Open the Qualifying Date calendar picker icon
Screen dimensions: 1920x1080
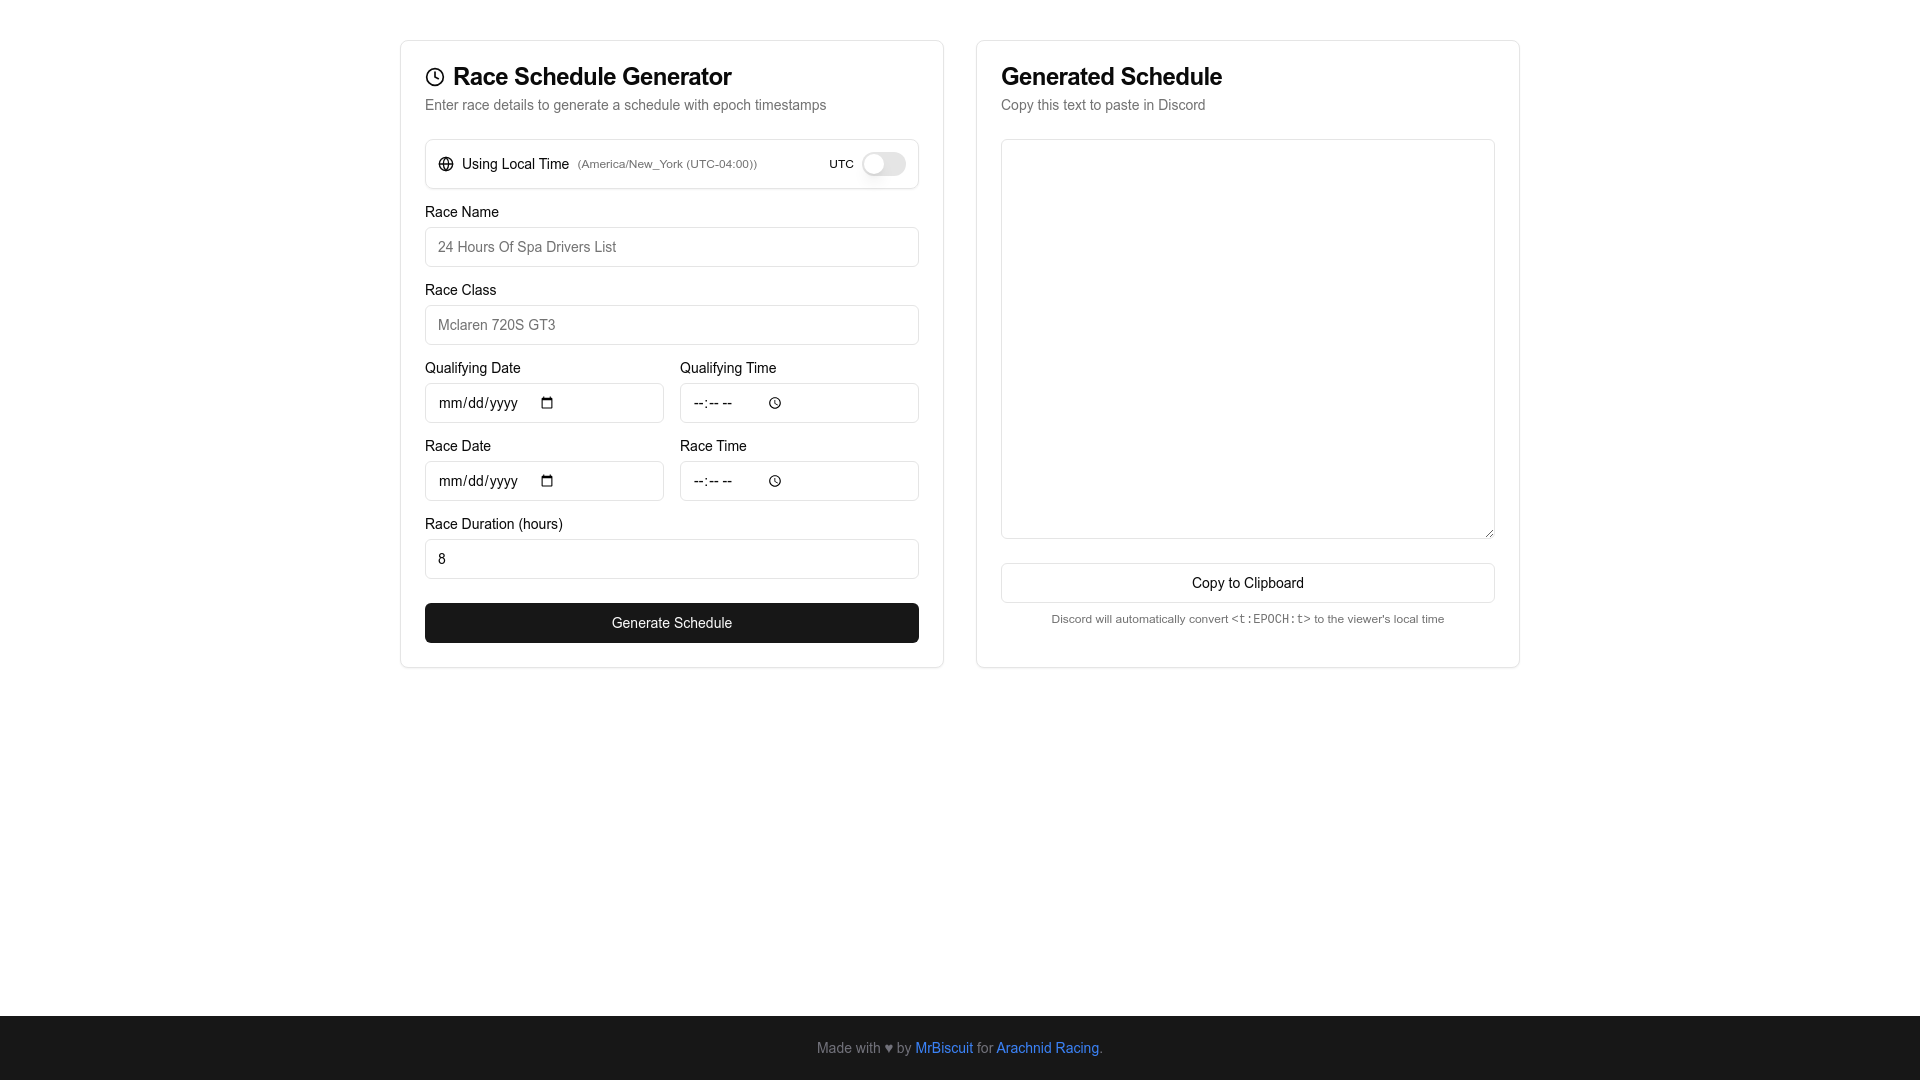coord(547,403)
